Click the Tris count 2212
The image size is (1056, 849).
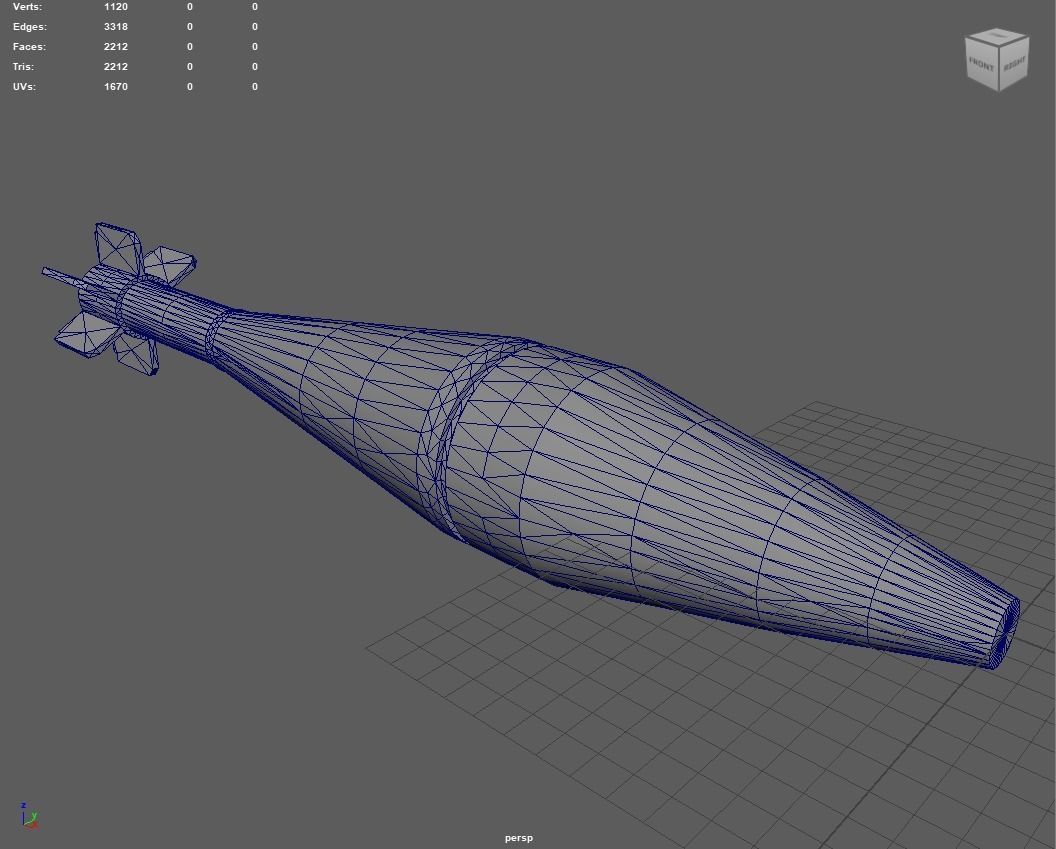pyautogui.click(x=116, y=67)
